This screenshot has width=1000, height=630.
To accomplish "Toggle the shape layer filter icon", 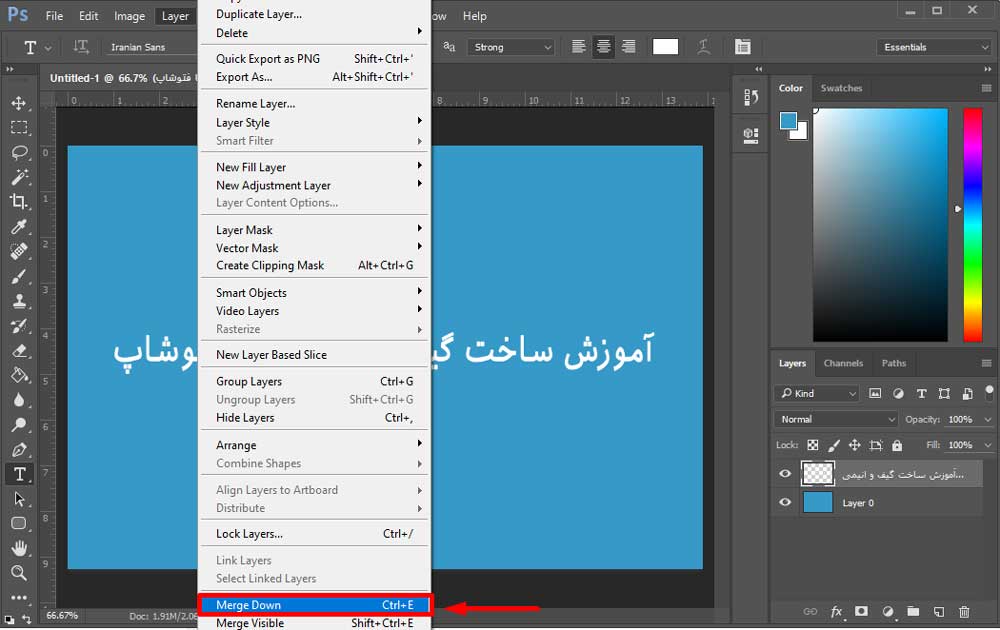I will pos(945,393).
